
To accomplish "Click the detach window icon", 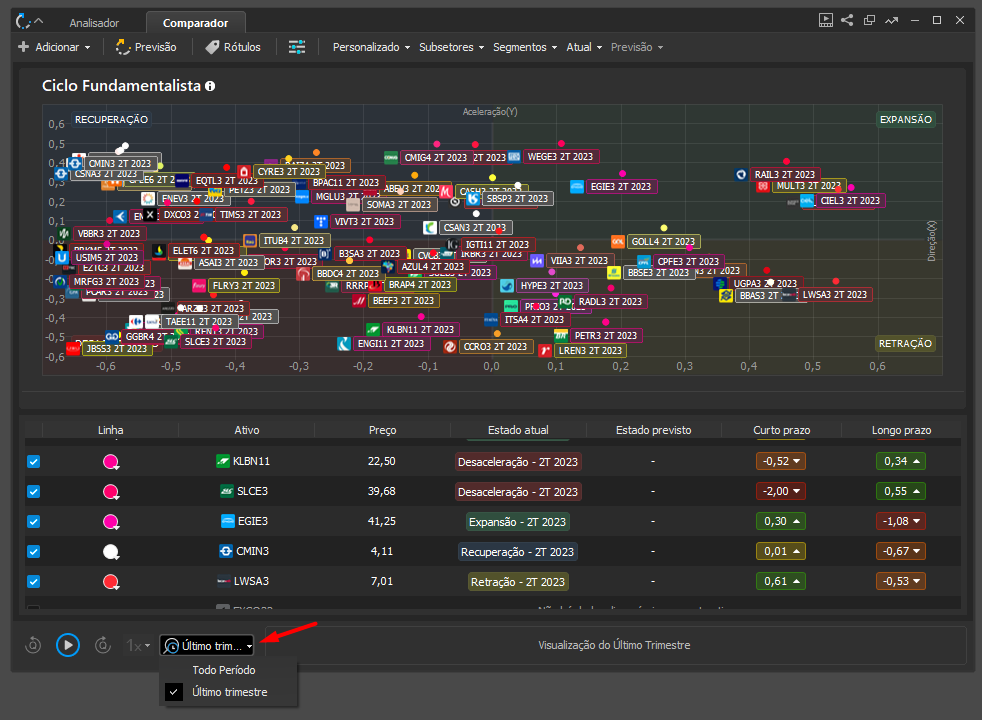I will tap(869, 20).
